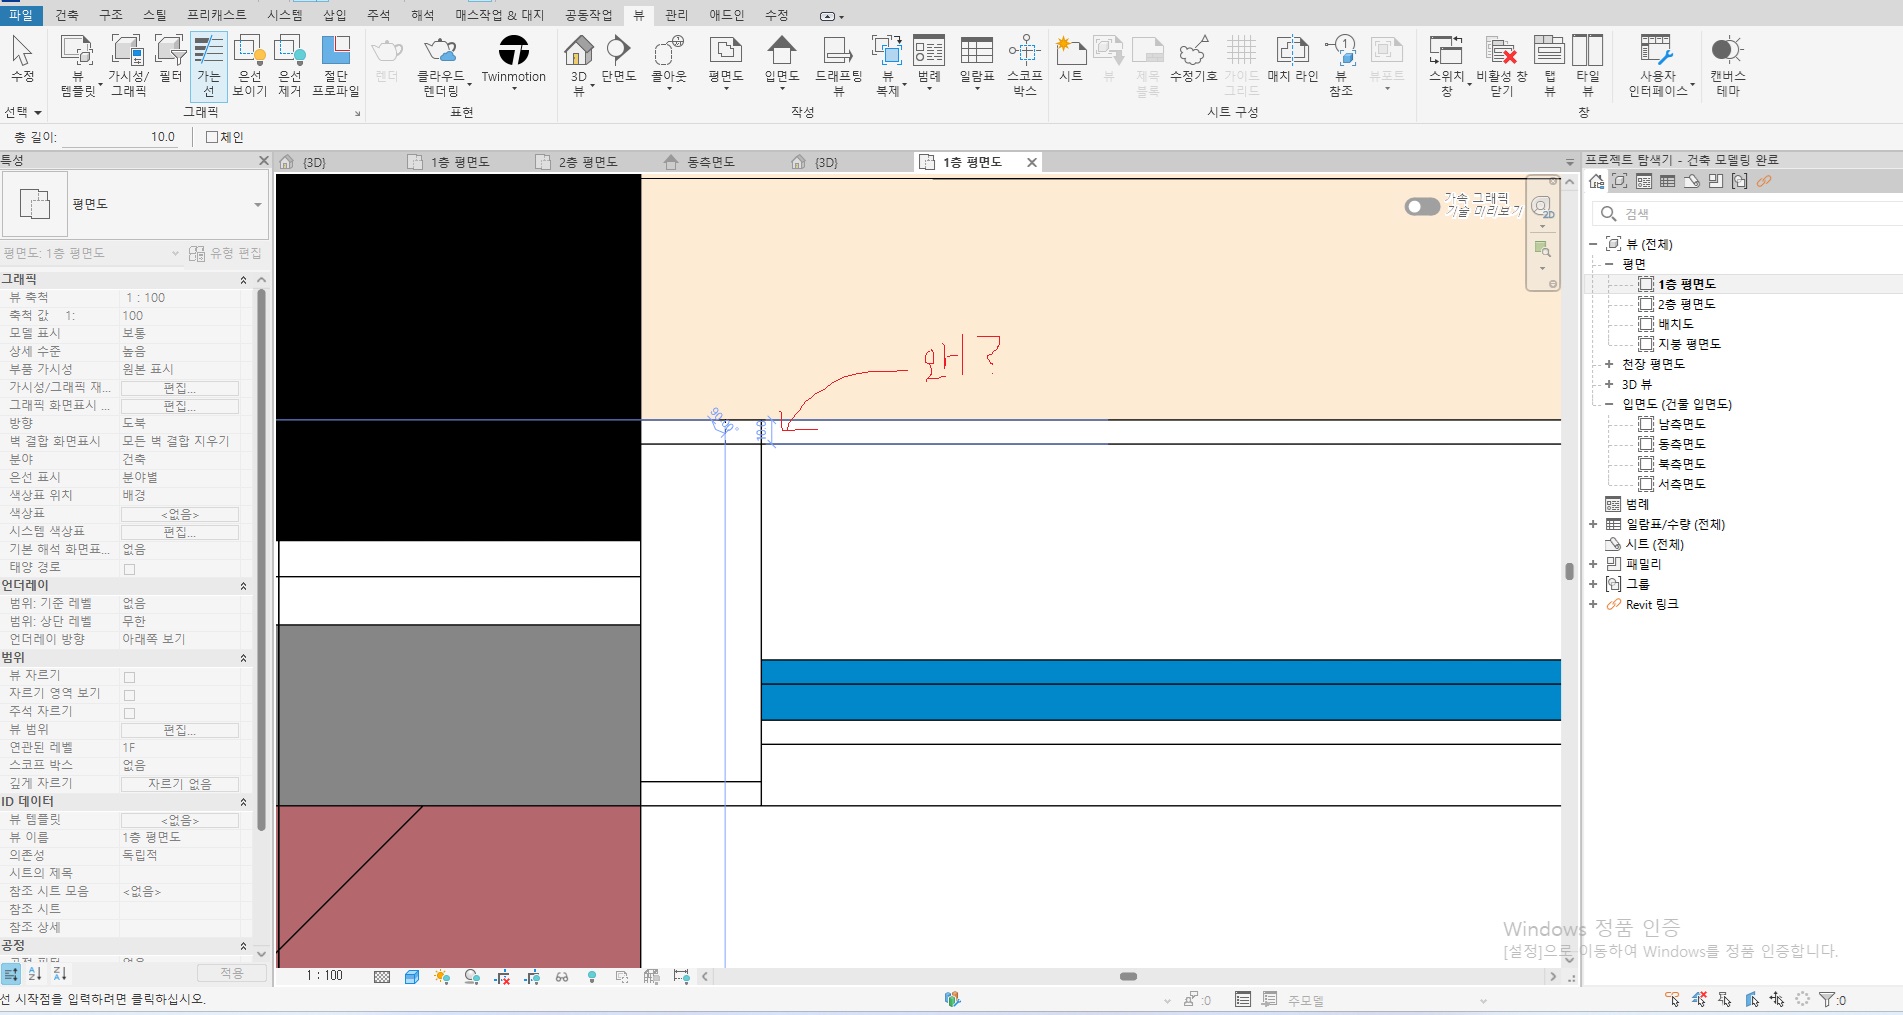Select 절단 프로파일 (Cut Profile) tool

pos(336,65)
